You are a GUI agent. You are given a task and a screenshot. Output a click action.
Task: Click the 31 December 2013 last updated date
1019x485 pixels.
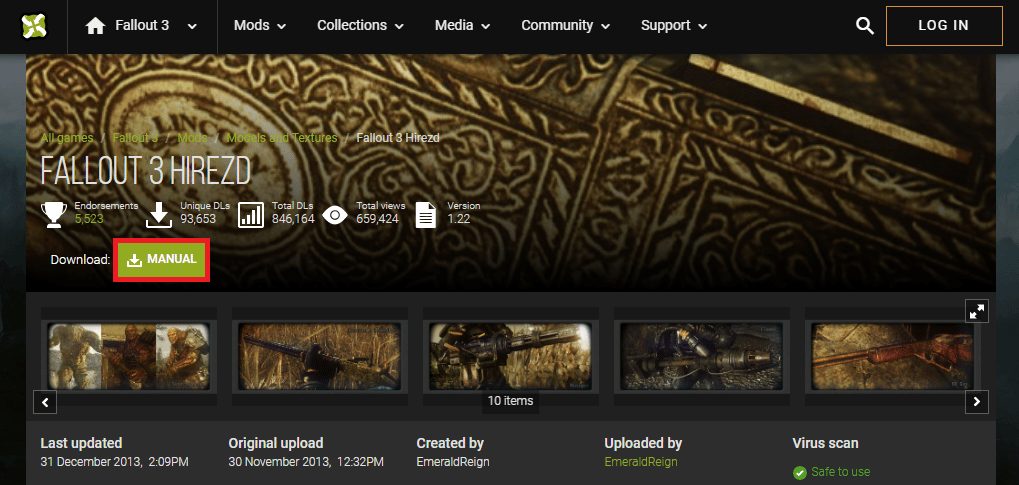(114, 462)
